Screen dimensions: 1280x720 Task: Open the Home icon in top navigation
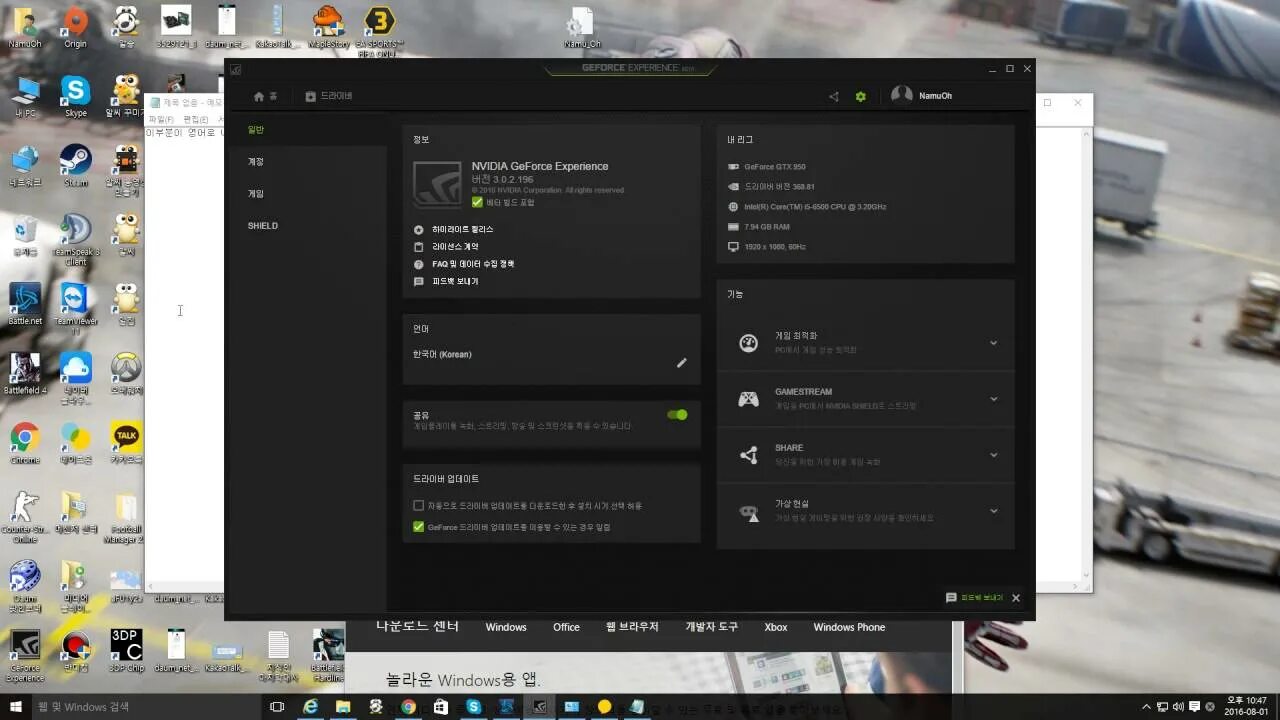(x=257, y=95)
